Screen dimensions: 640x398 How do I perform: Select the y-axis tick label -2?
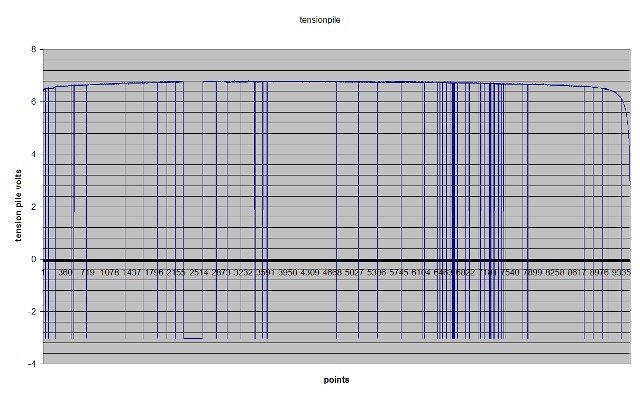tap(32, 311)
